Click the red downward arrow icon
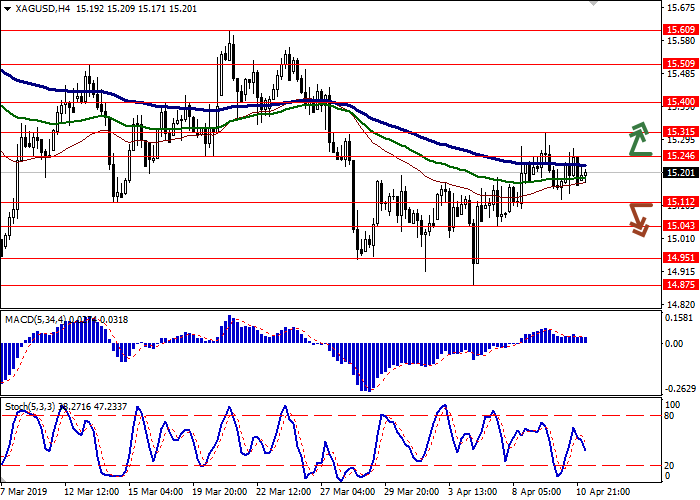 [x=640, y=218]
